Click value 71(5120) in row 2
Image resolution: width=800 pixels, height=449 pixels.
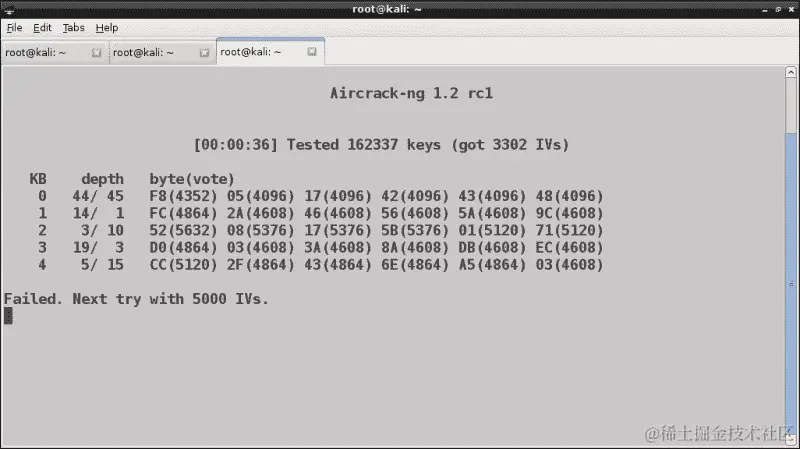click(x=569, y=231)
